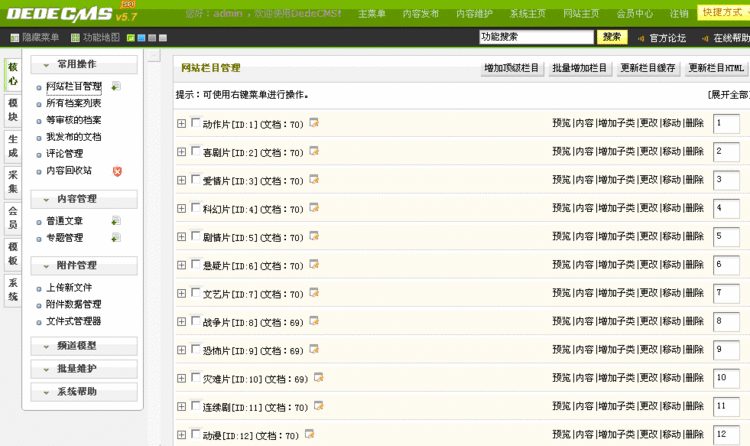Viewport: 750px width, 446px height.
Task: Open 在线帮助 link
Action: tap(731, 38)
